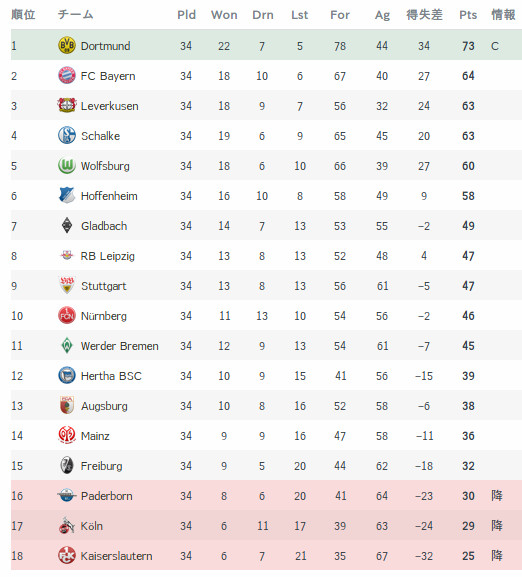Click the RB Leipzig bull logo
The image size is (522, 577).
pyautogui.click(x=67, y=255)
